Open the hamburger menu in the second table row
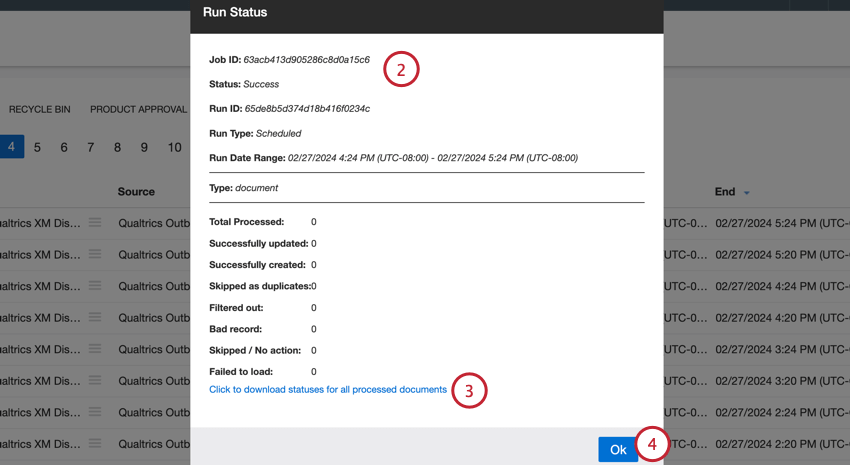 95,255
